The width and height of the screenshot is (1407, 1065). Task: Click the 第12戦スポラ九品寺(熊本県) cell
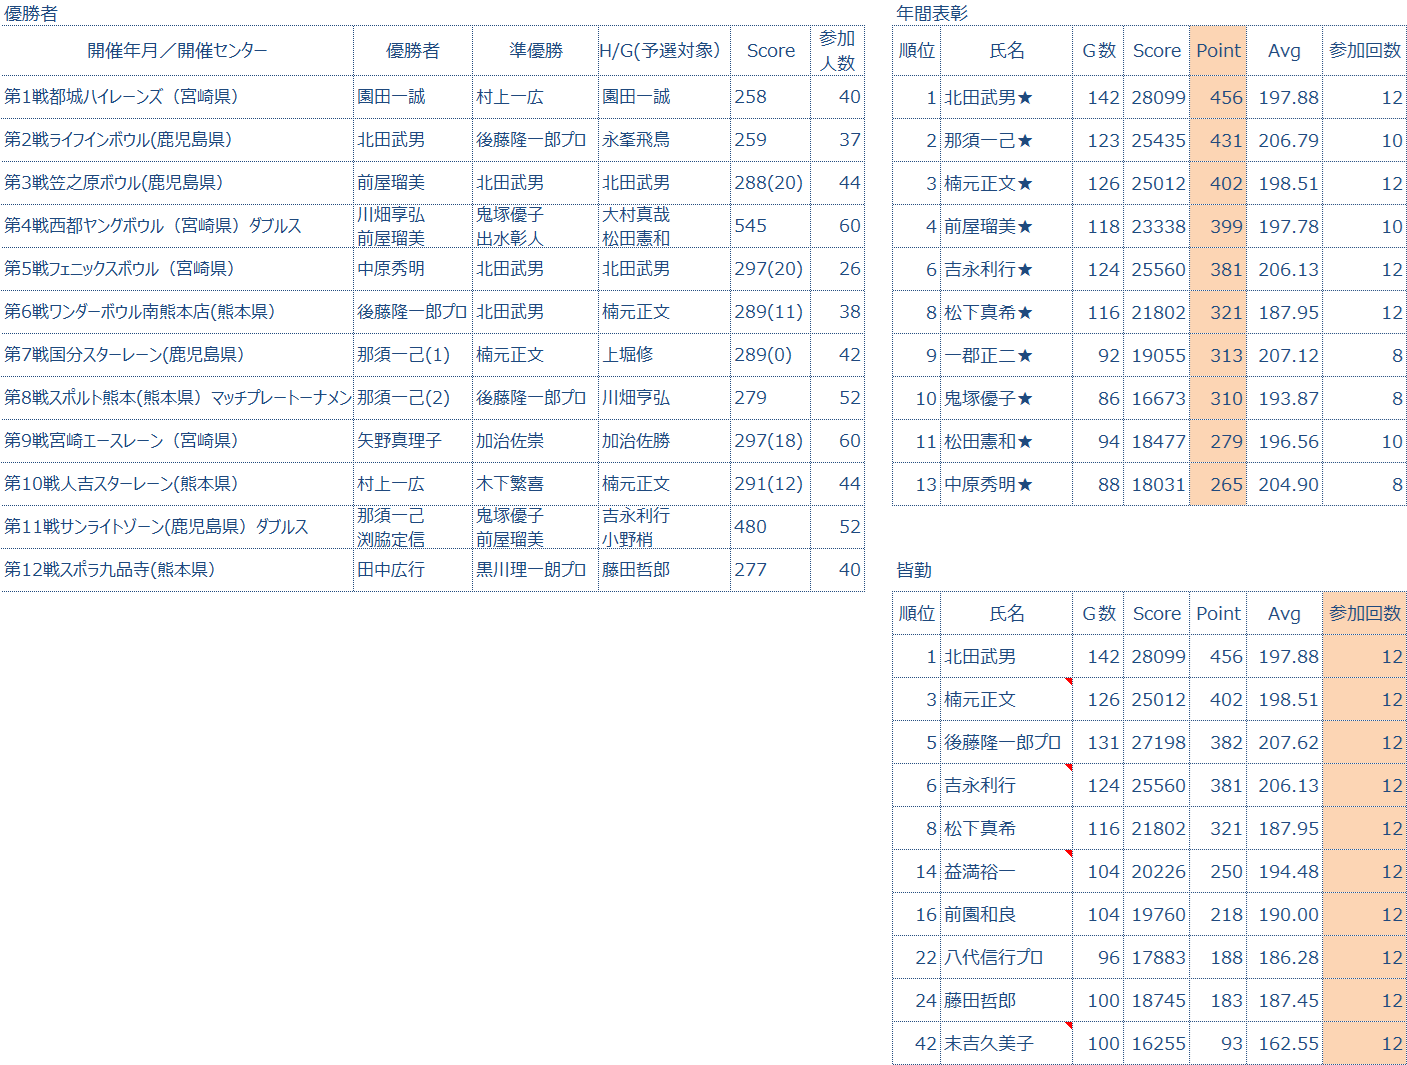tap(177, 570)
